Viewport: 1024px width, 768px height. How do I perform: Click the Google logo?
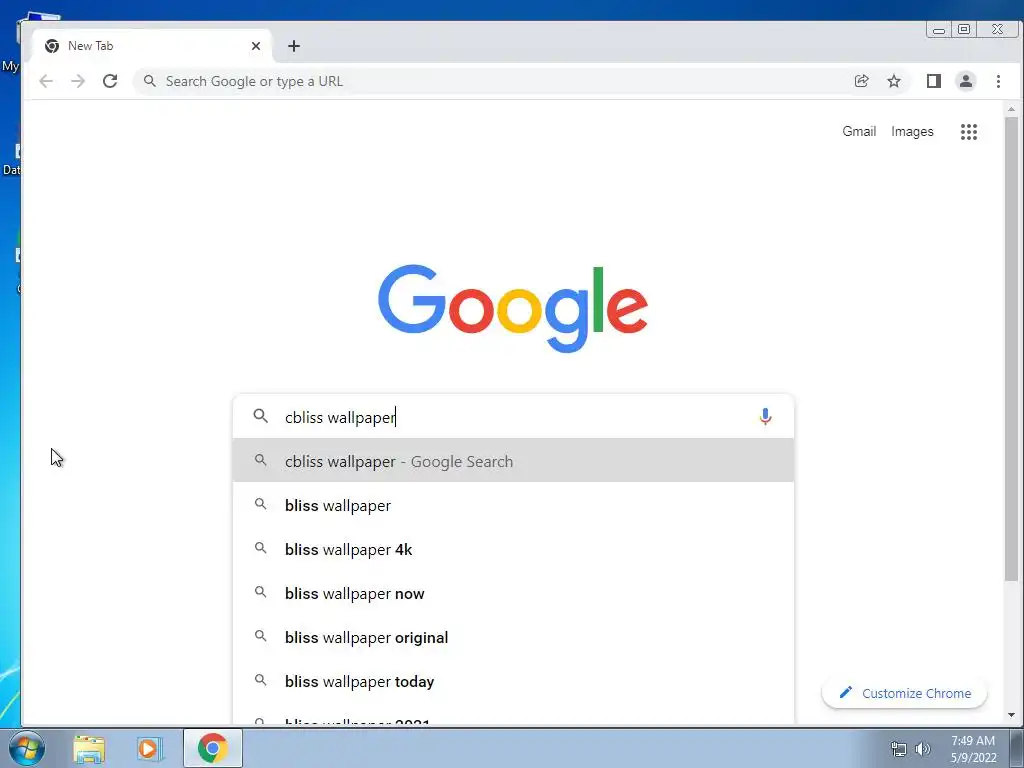click(x=513, y=308)
